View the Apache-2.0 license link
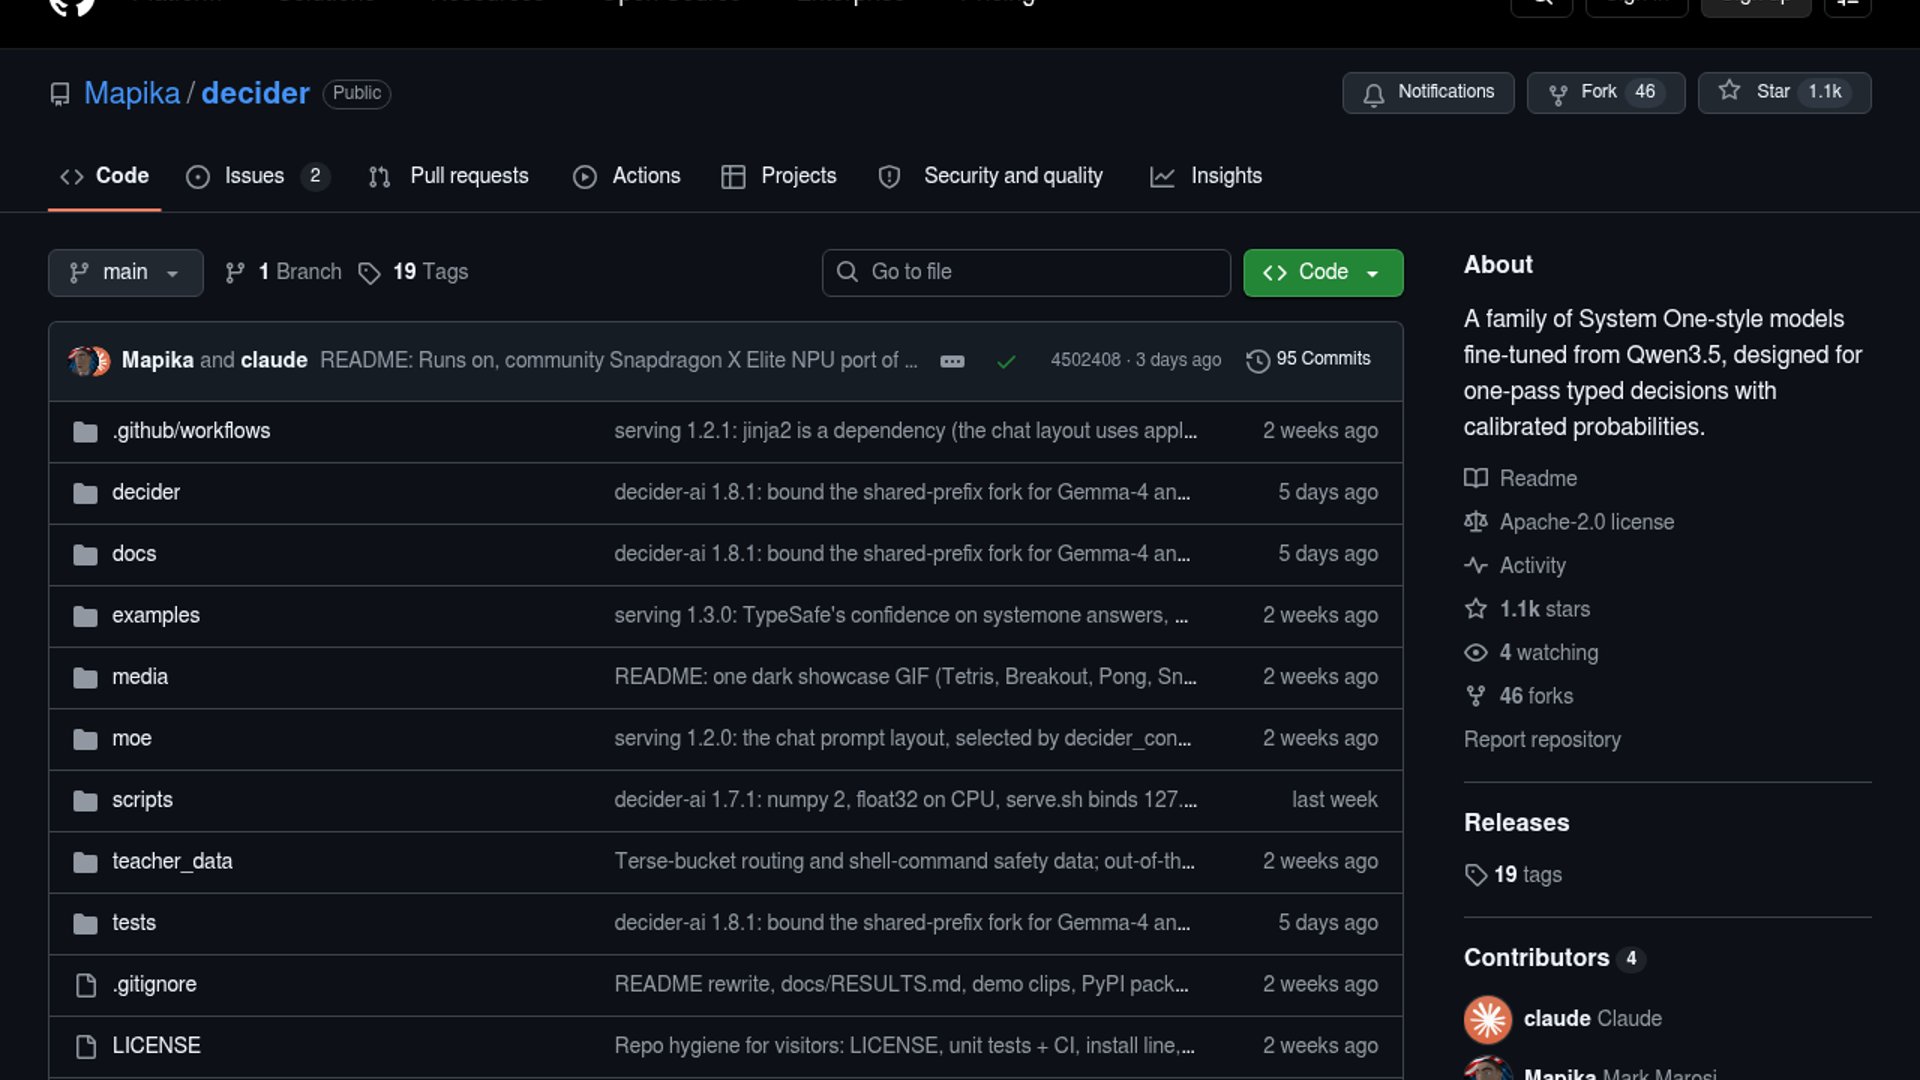This screenshot has width=1920, height=1080. pyautogui.click(x=1569, y=522)
